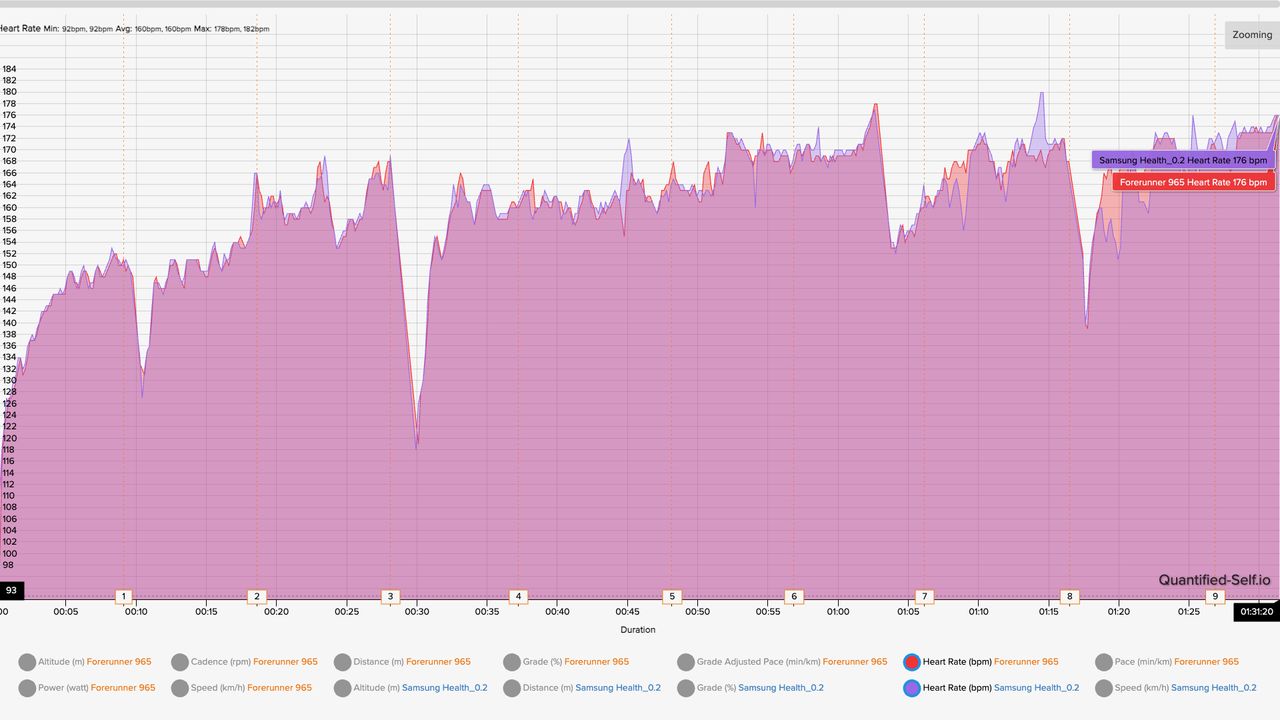The image size is (1280, 720).
Task: Click the 01:15 duration axis tick label
Action: point(1049,612)
